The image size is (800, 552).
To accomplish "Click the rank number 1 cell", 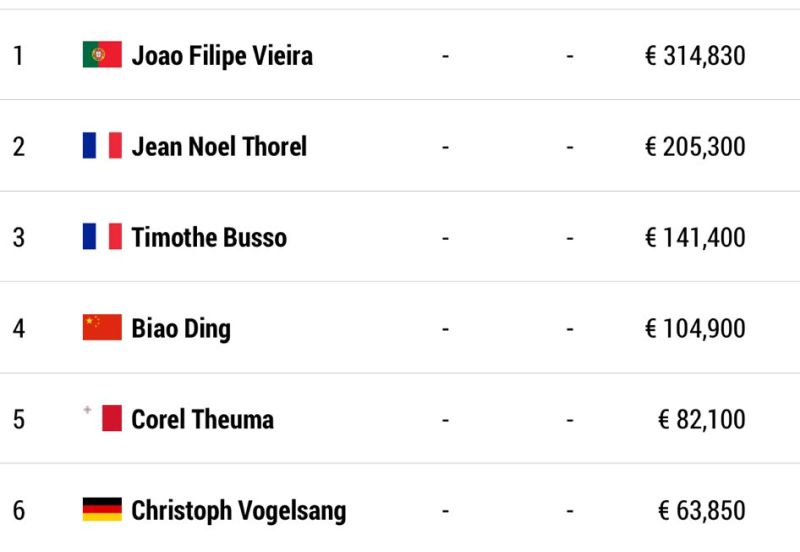I will 18,56.
